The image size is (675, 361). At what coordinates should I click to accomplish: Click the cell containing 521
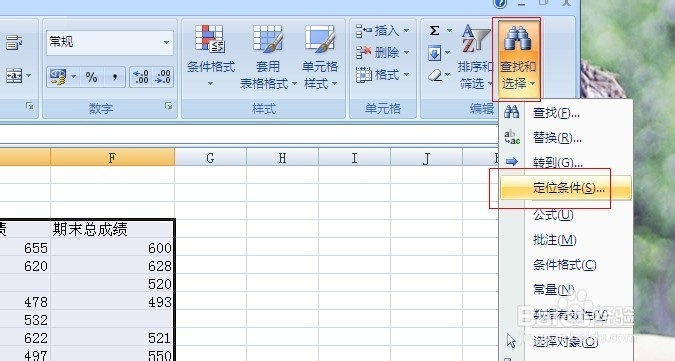pos(112,338)
